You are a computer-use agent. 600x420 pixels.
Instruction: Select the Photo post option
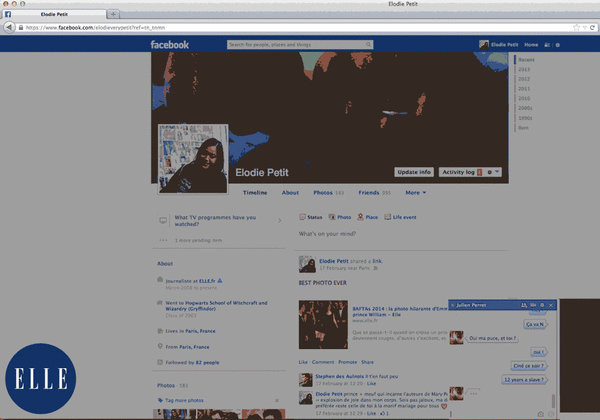pos(341,216)
